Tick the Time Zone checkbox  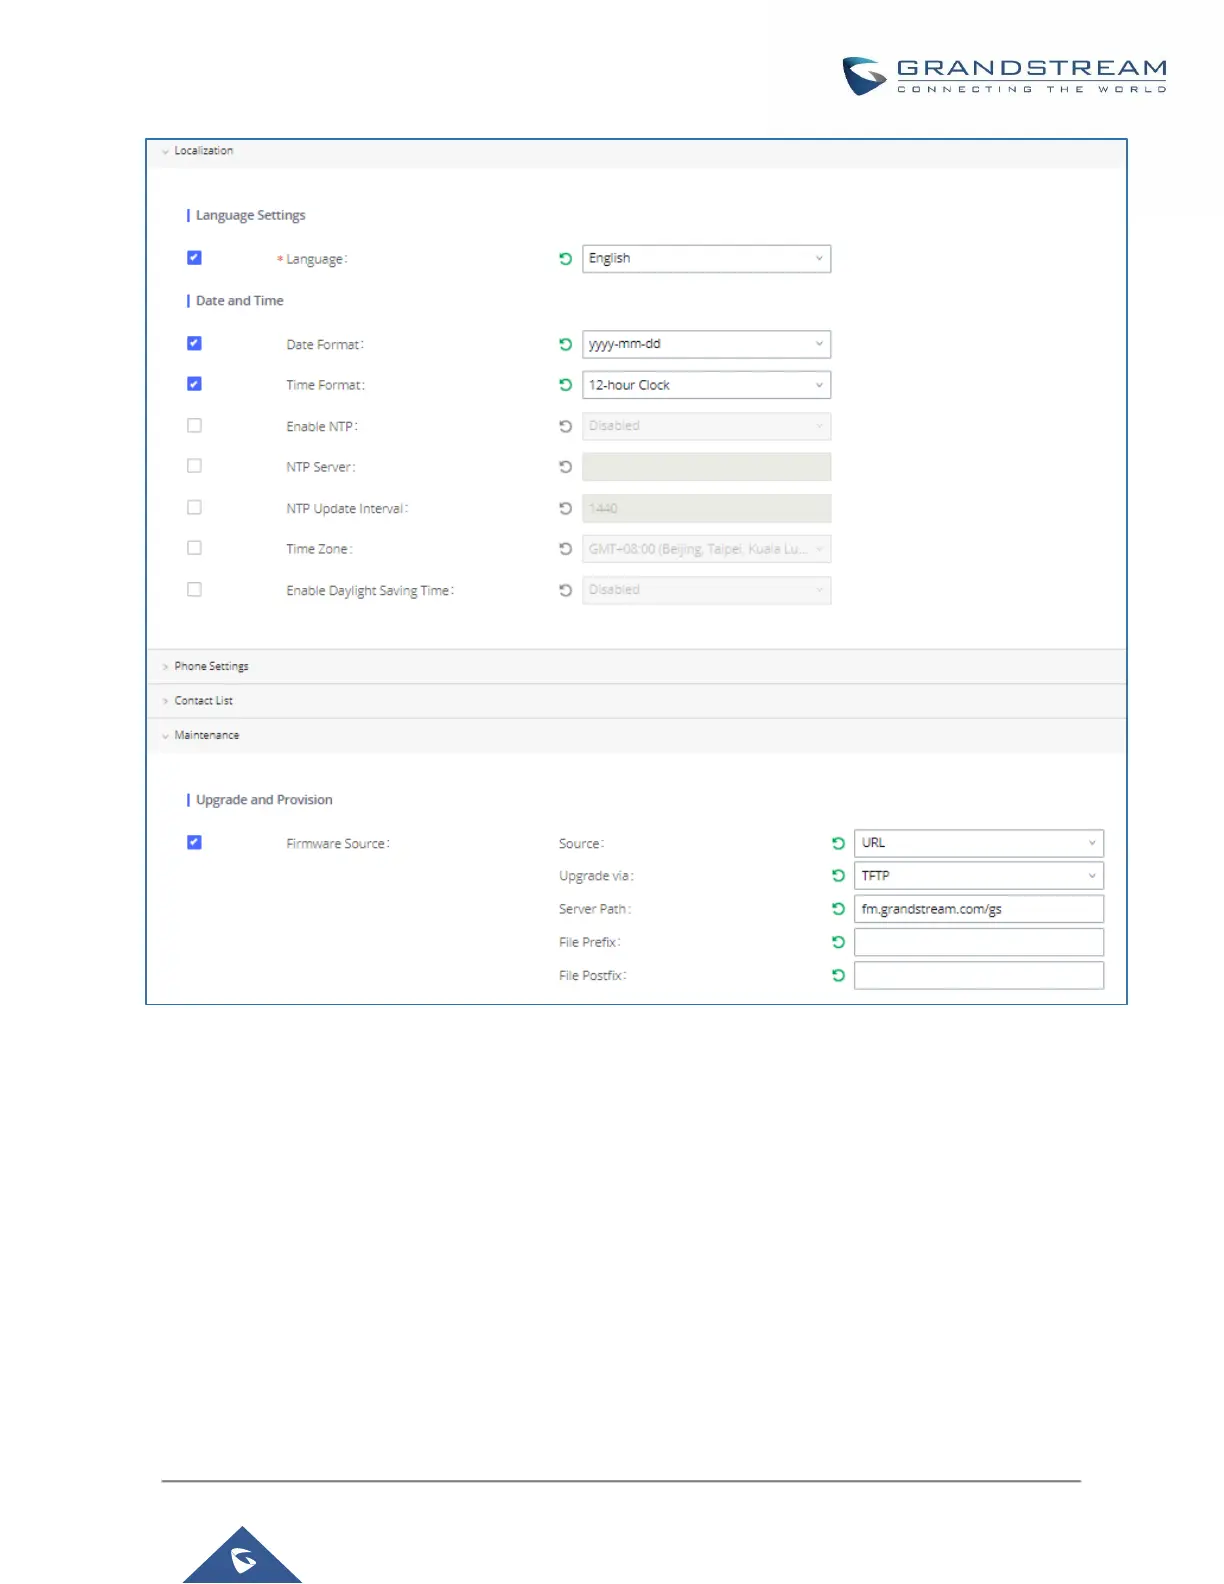pyautogui.click(x=194, y=548)
